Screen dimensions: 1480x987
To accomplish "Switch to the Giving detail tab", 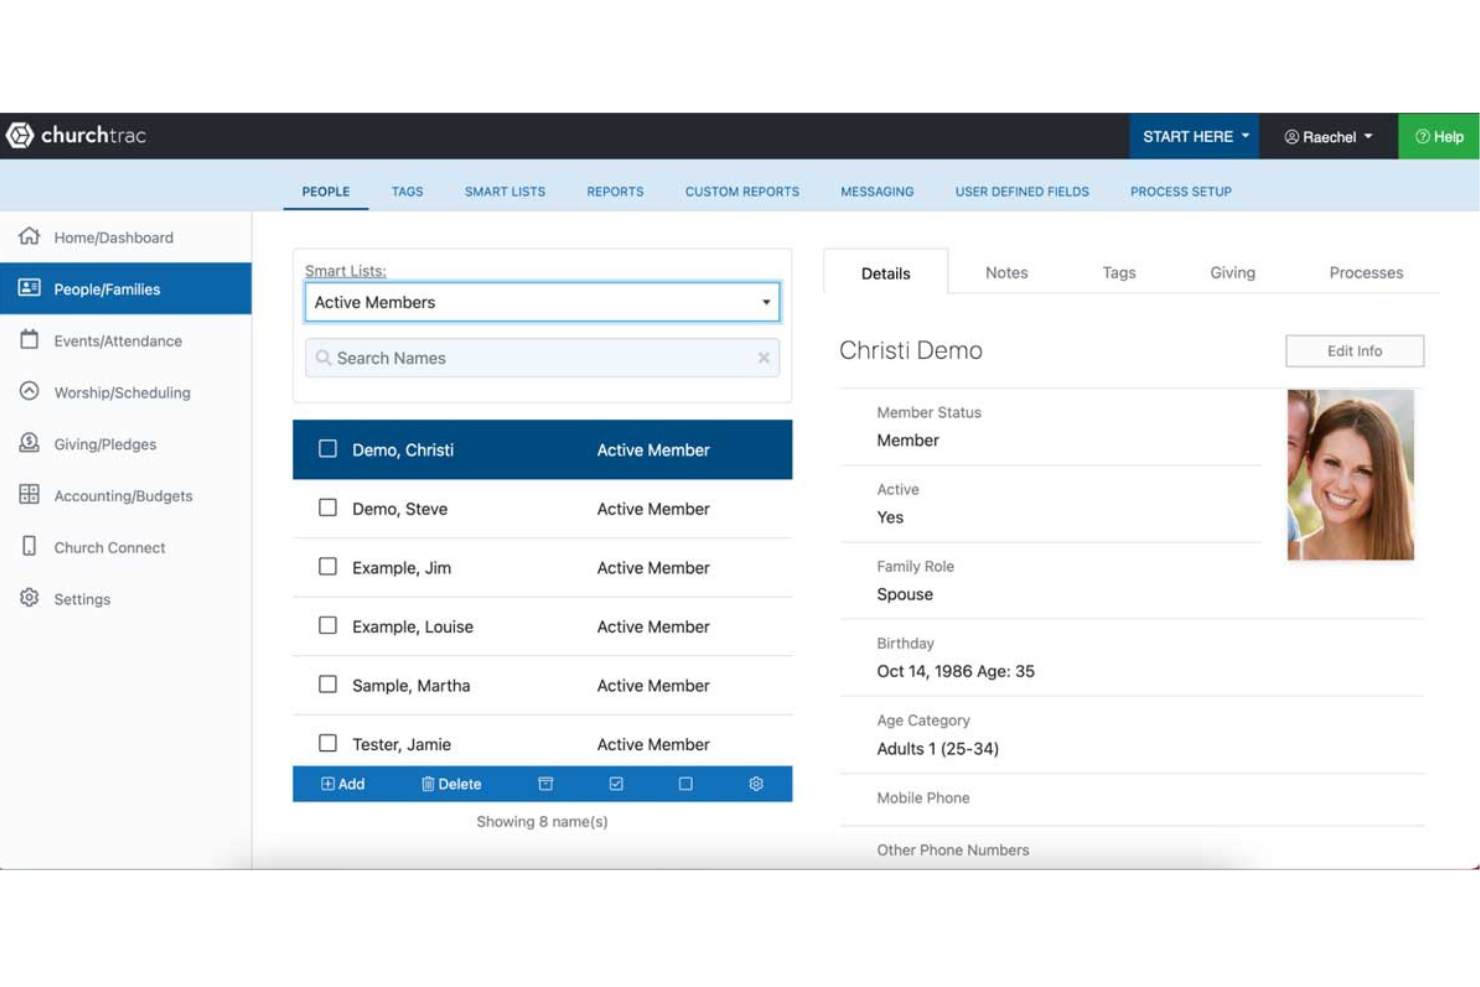I will [x=1232, y=272].
